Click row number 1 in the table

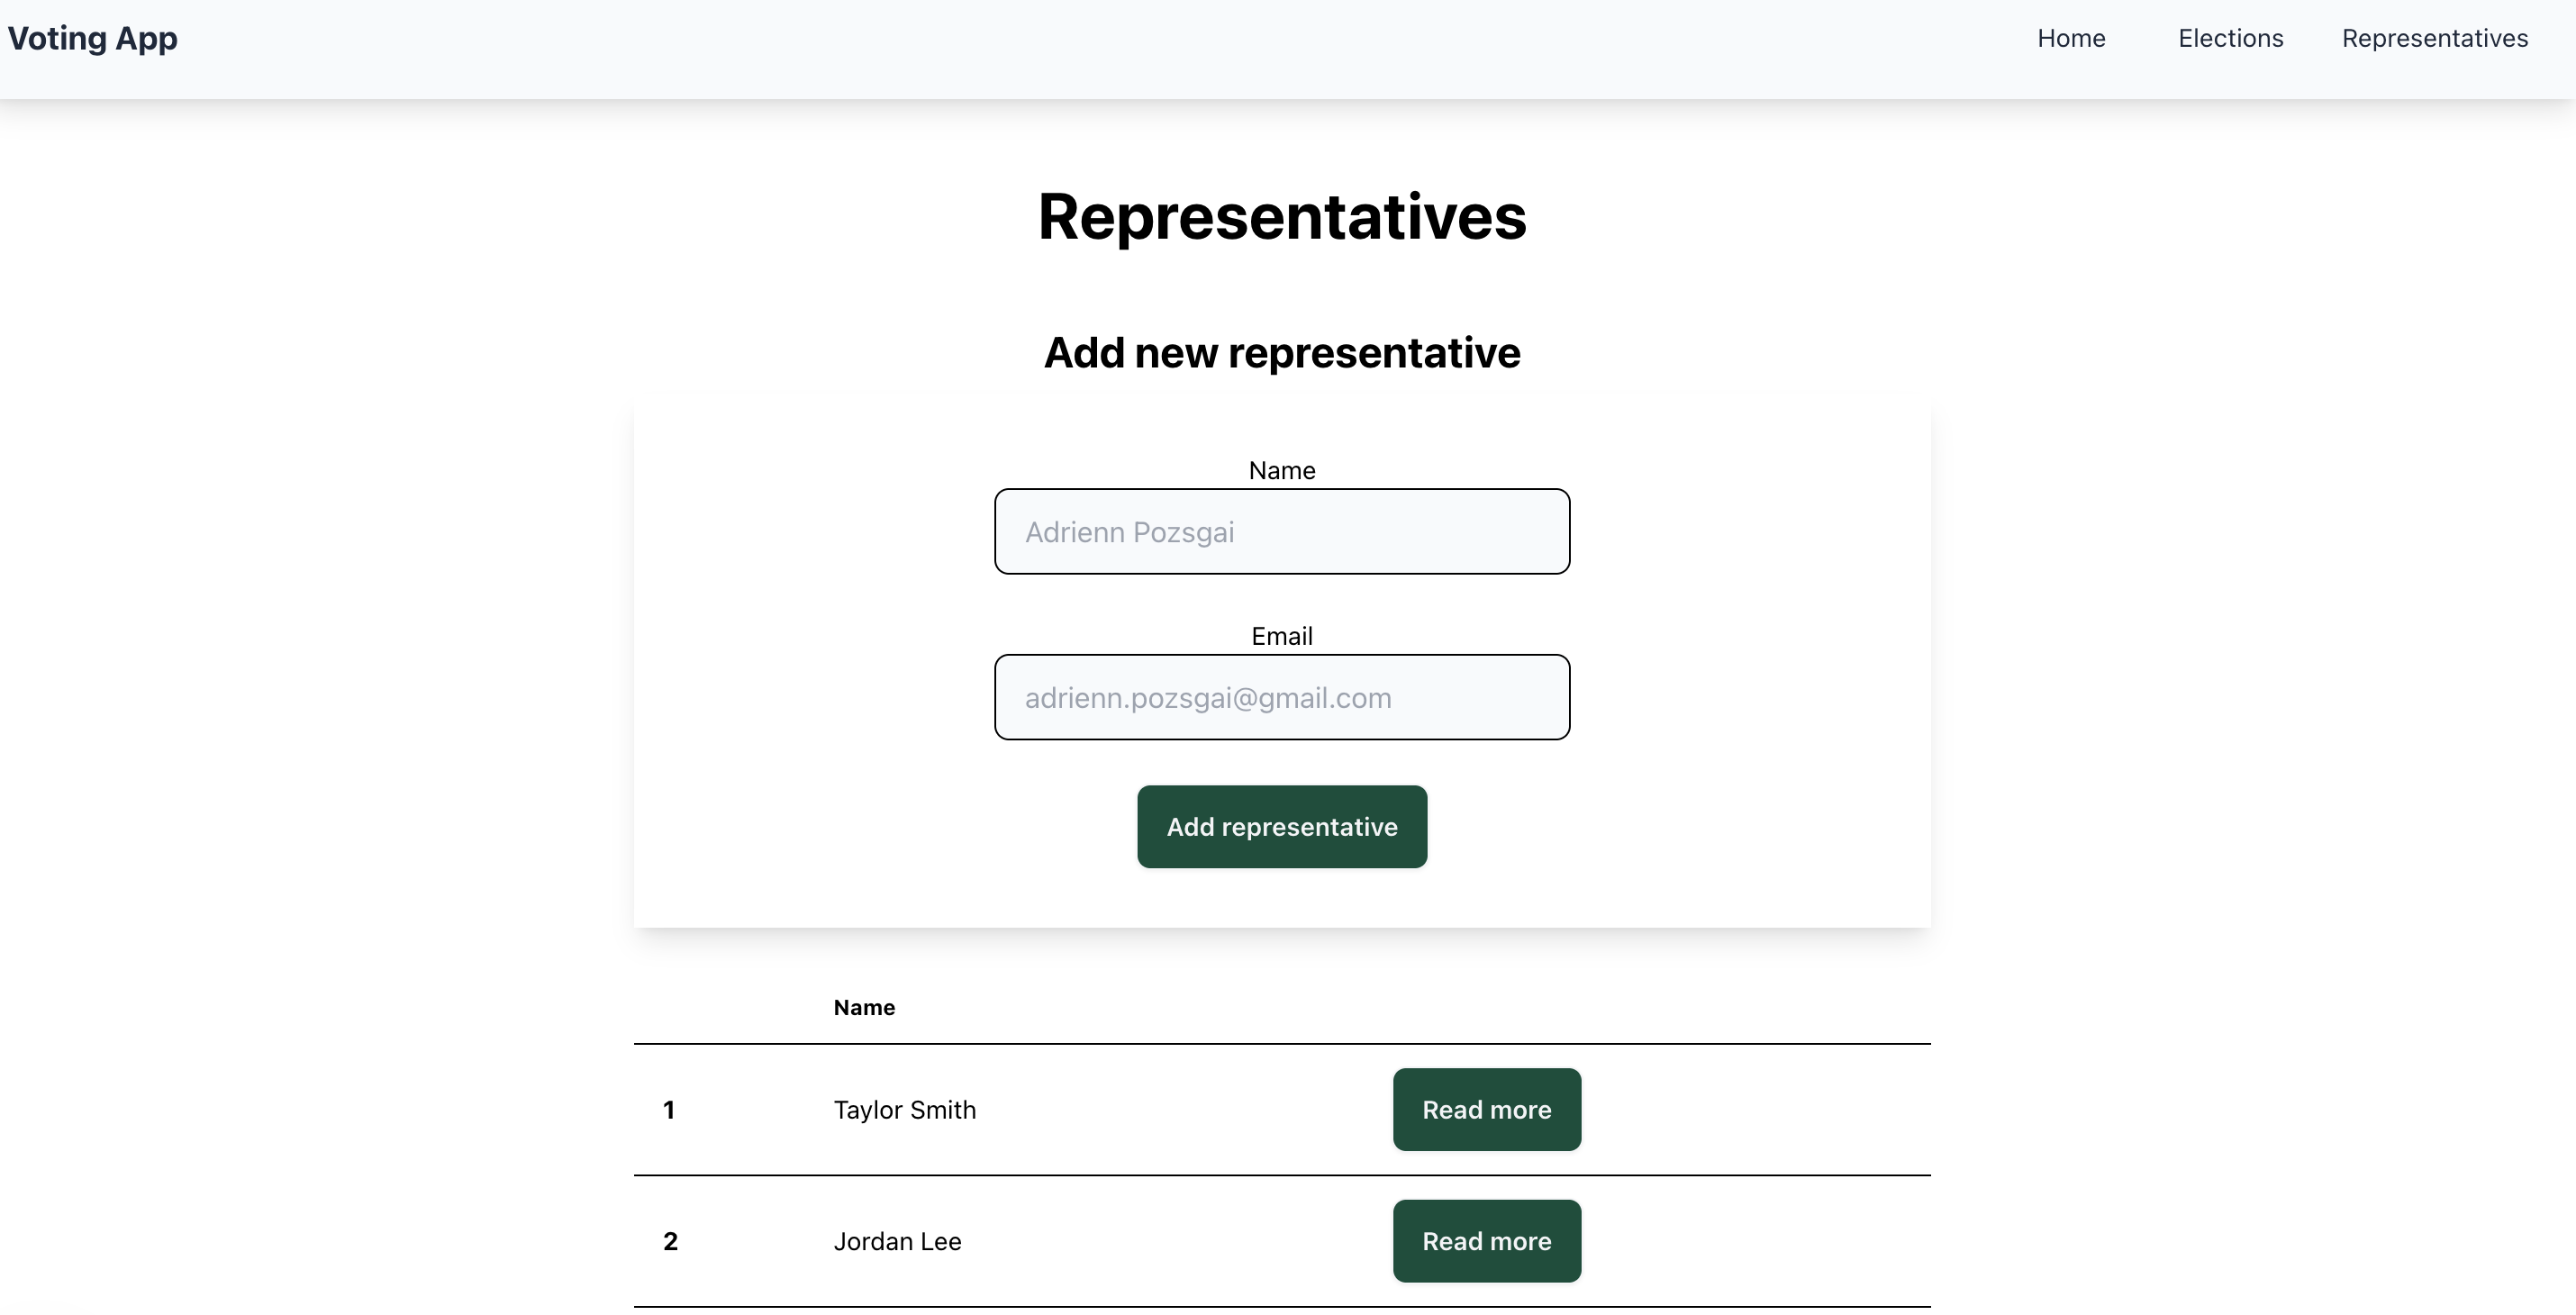669,1110
